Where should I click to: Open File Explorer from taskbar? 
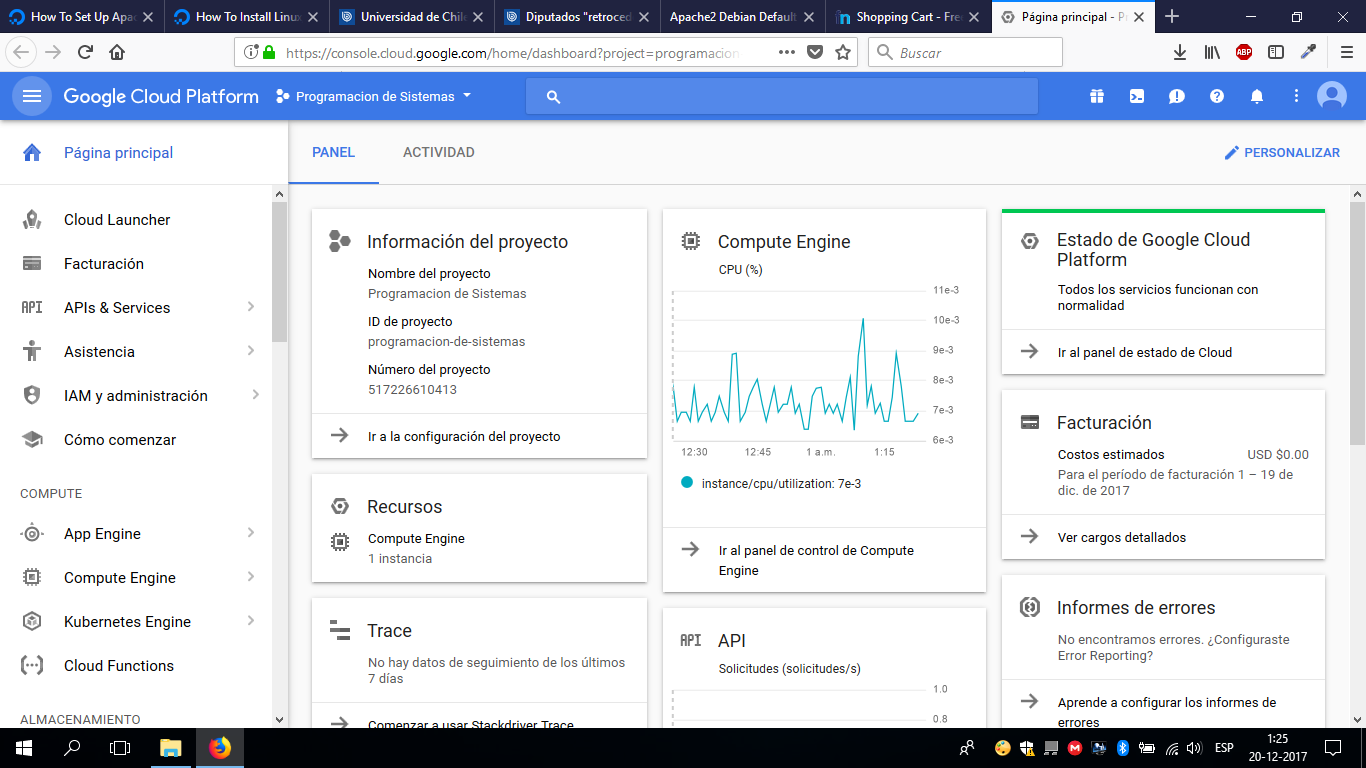coord(171,748)
